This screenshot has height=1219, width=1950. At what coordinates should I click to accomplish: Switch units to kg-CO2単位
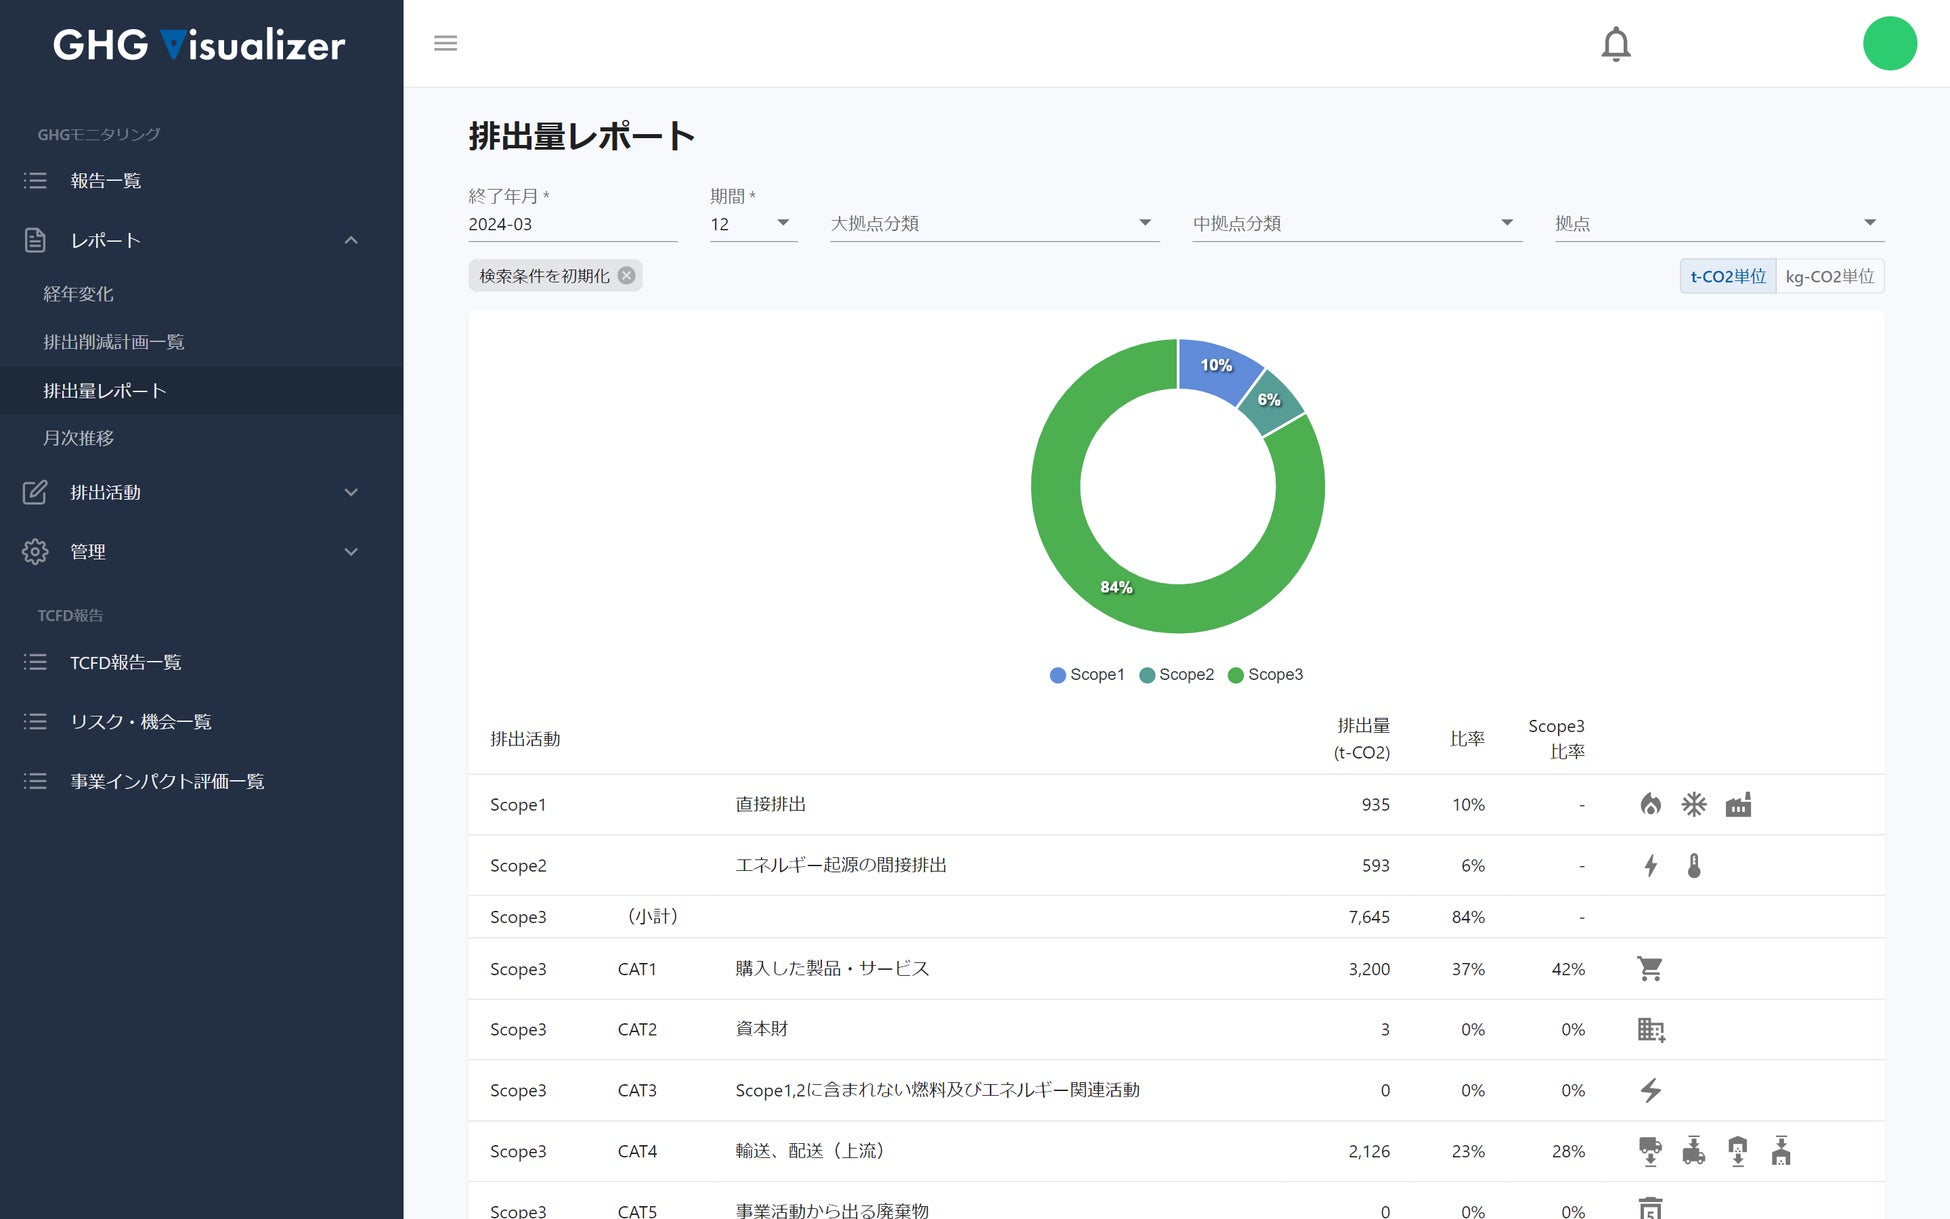[x=1829, y=276]
